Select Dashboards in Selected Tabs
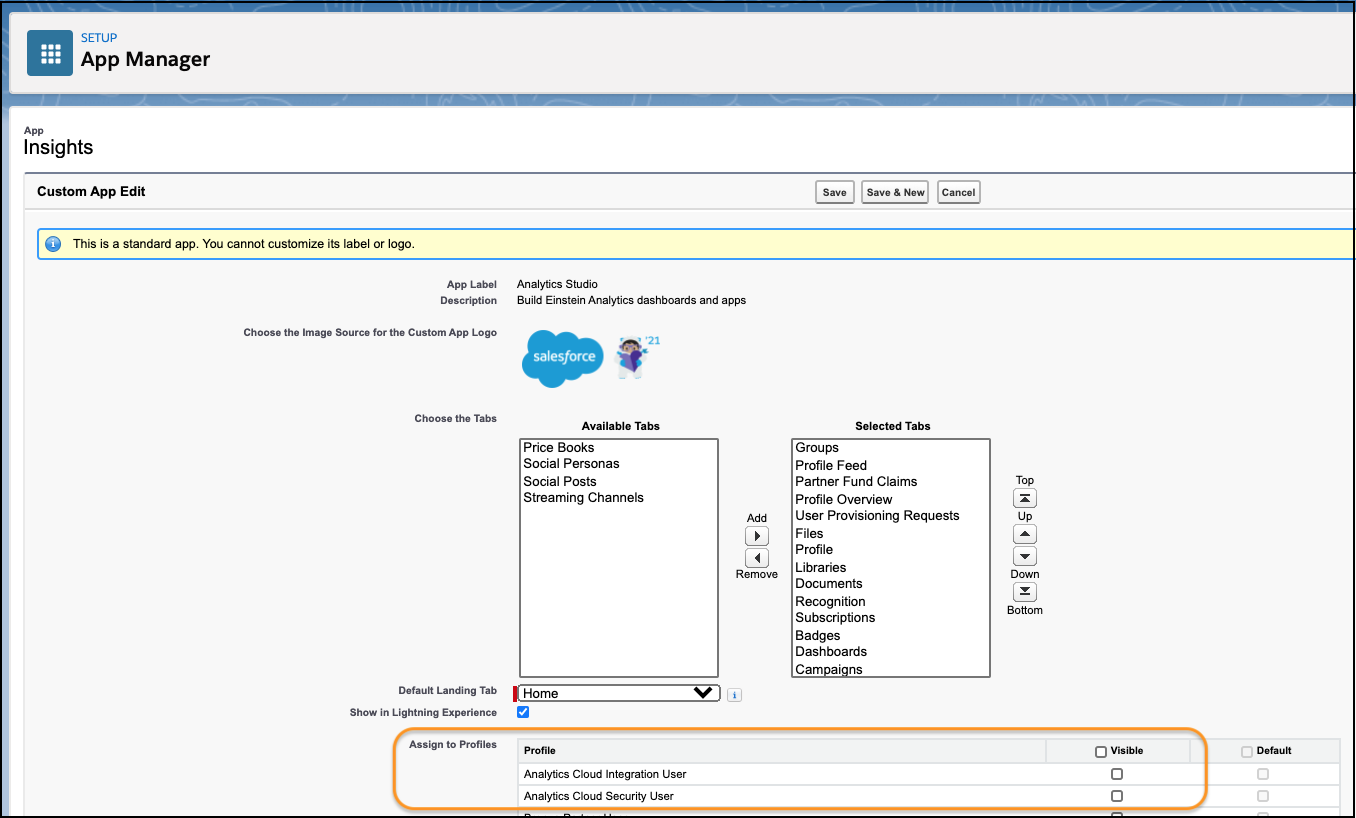This screenshot has height=818, width=1356. click(x=890, y=652)
